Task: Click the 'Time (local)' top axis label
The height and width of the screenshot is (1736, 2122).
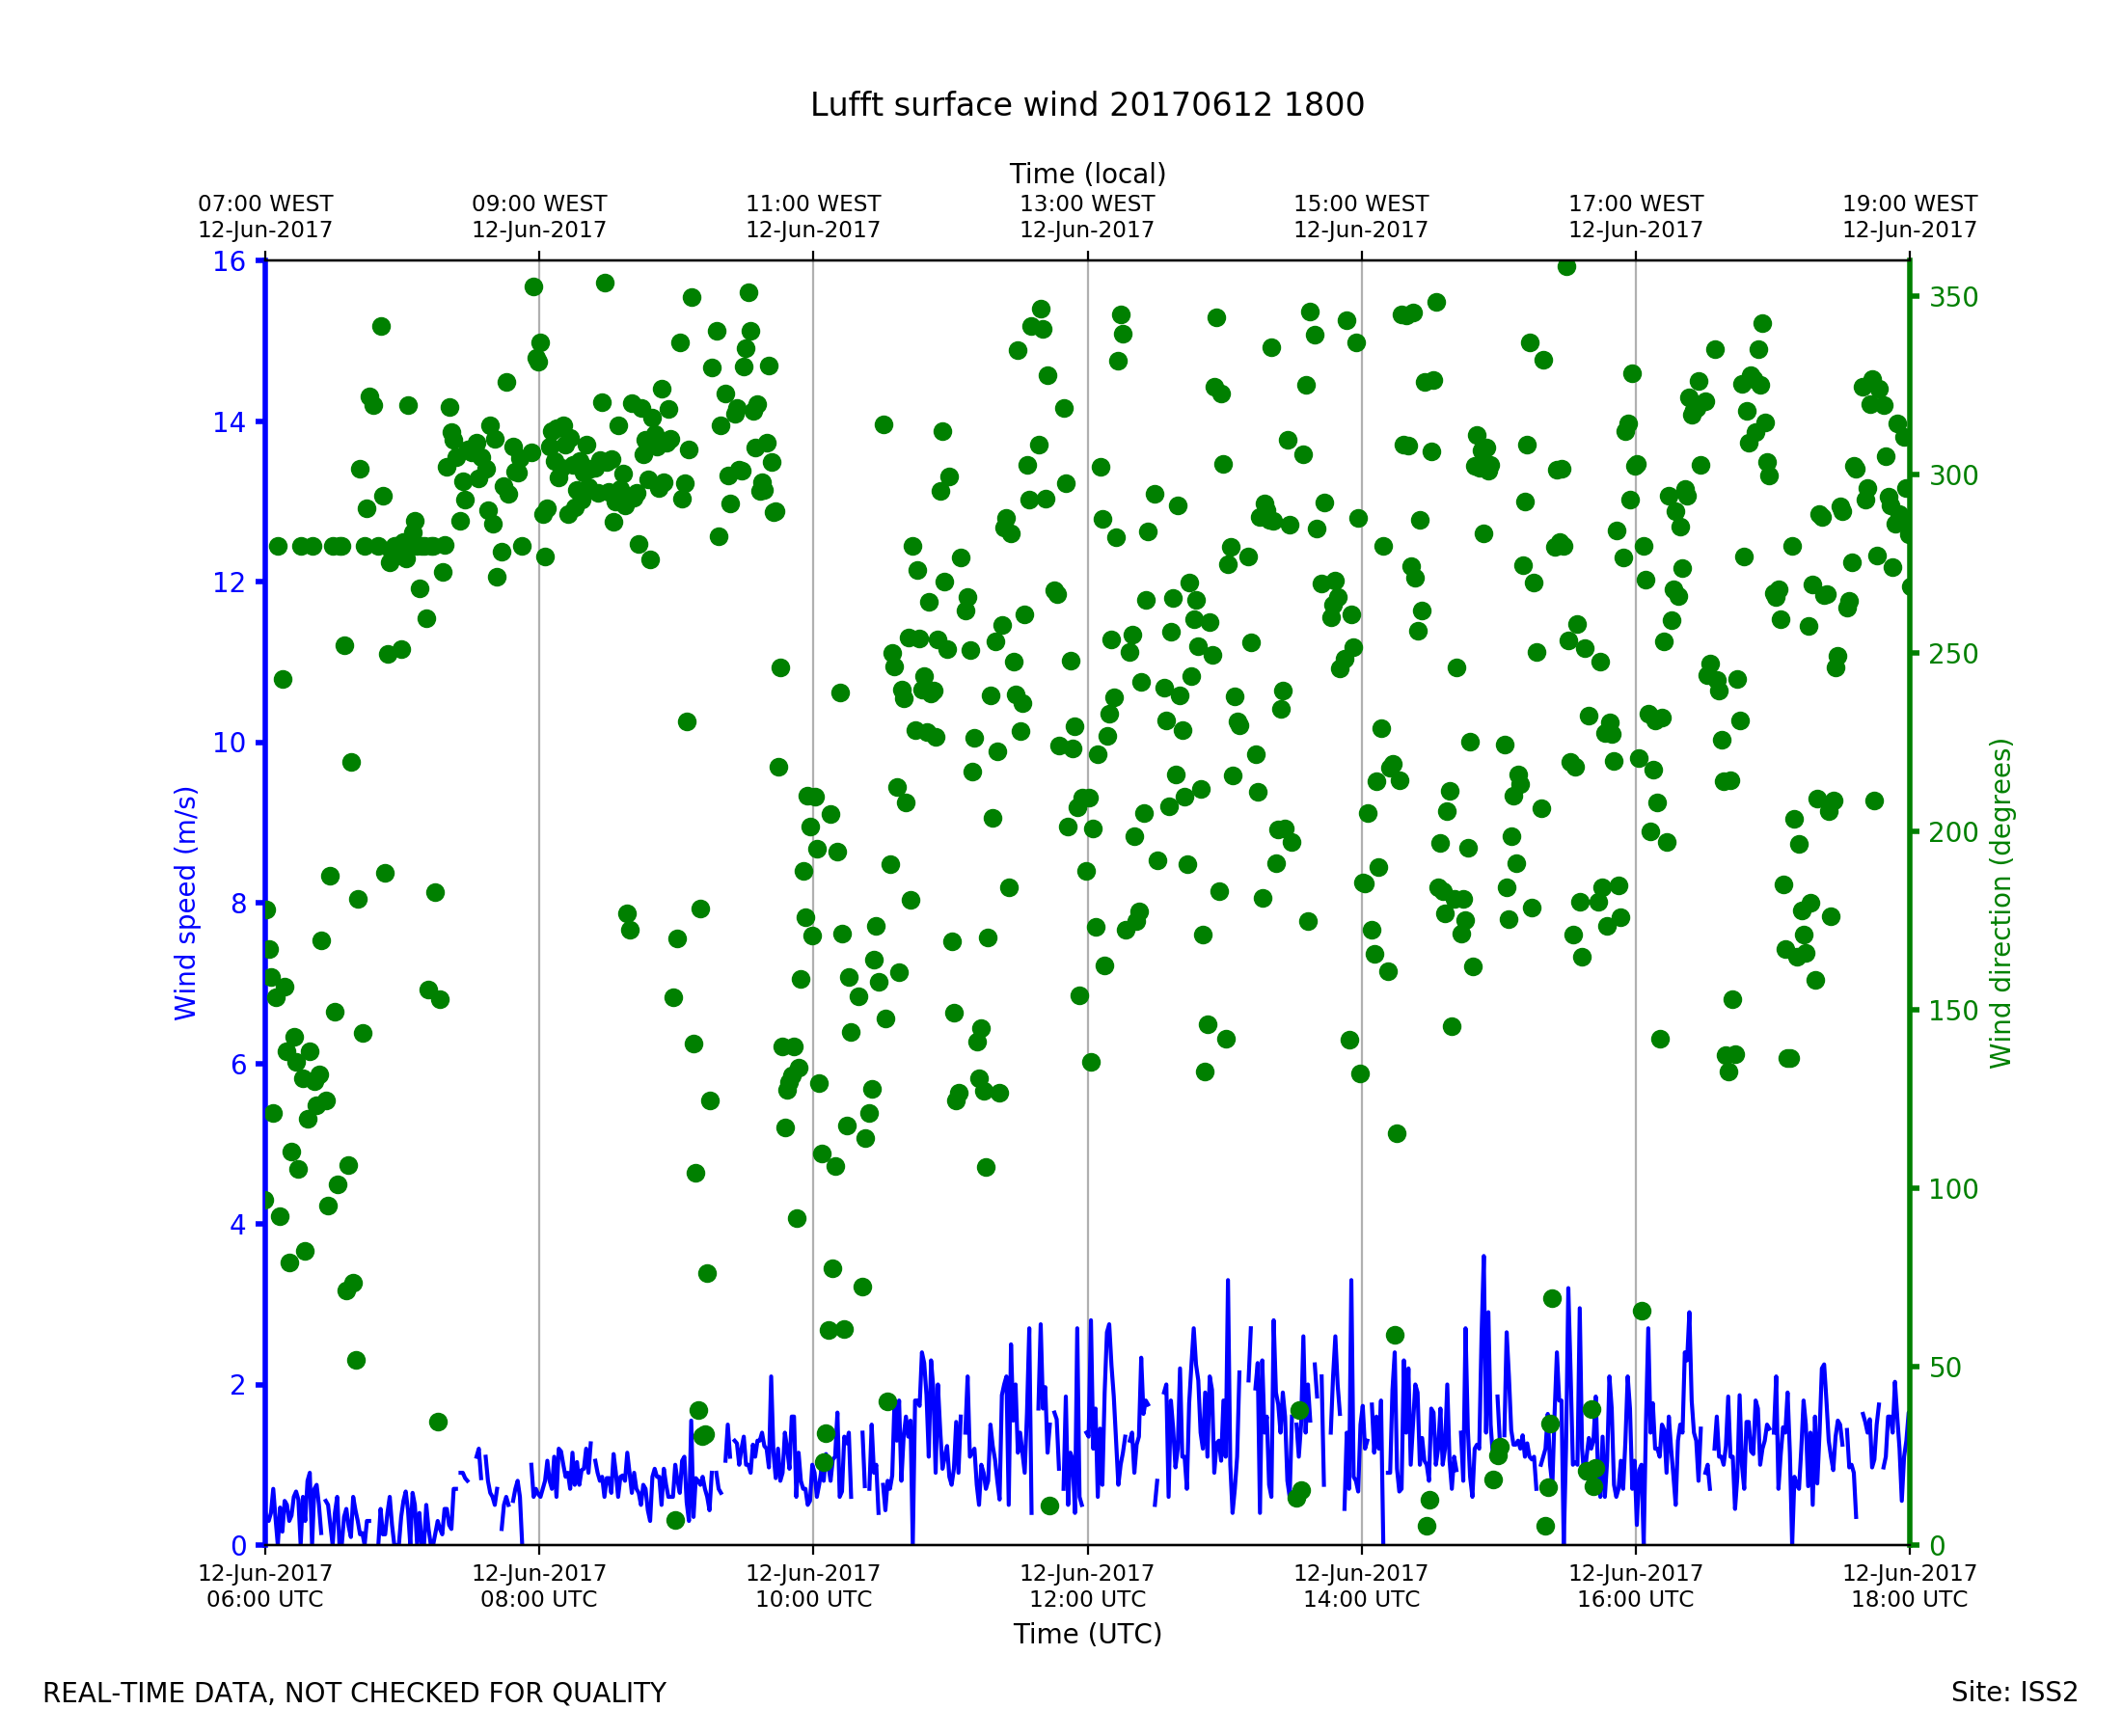Action: (x=1087, y=174)
